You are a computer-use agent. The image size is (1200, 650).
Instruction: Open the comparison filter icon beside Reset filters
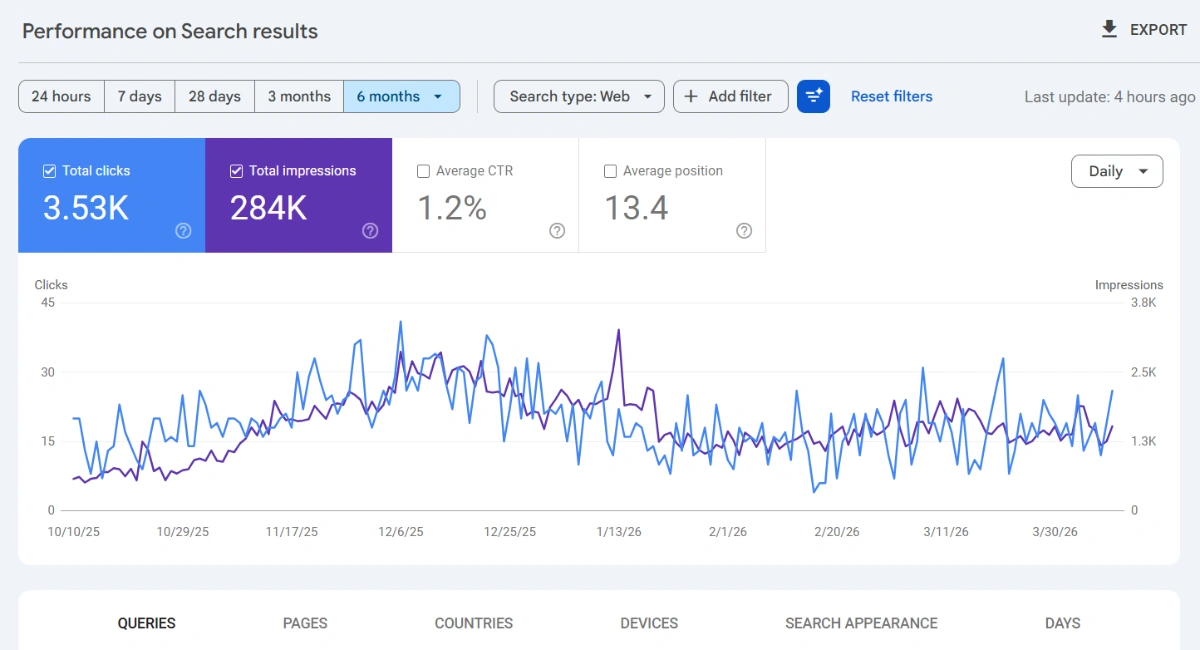(x=813, y=96)
